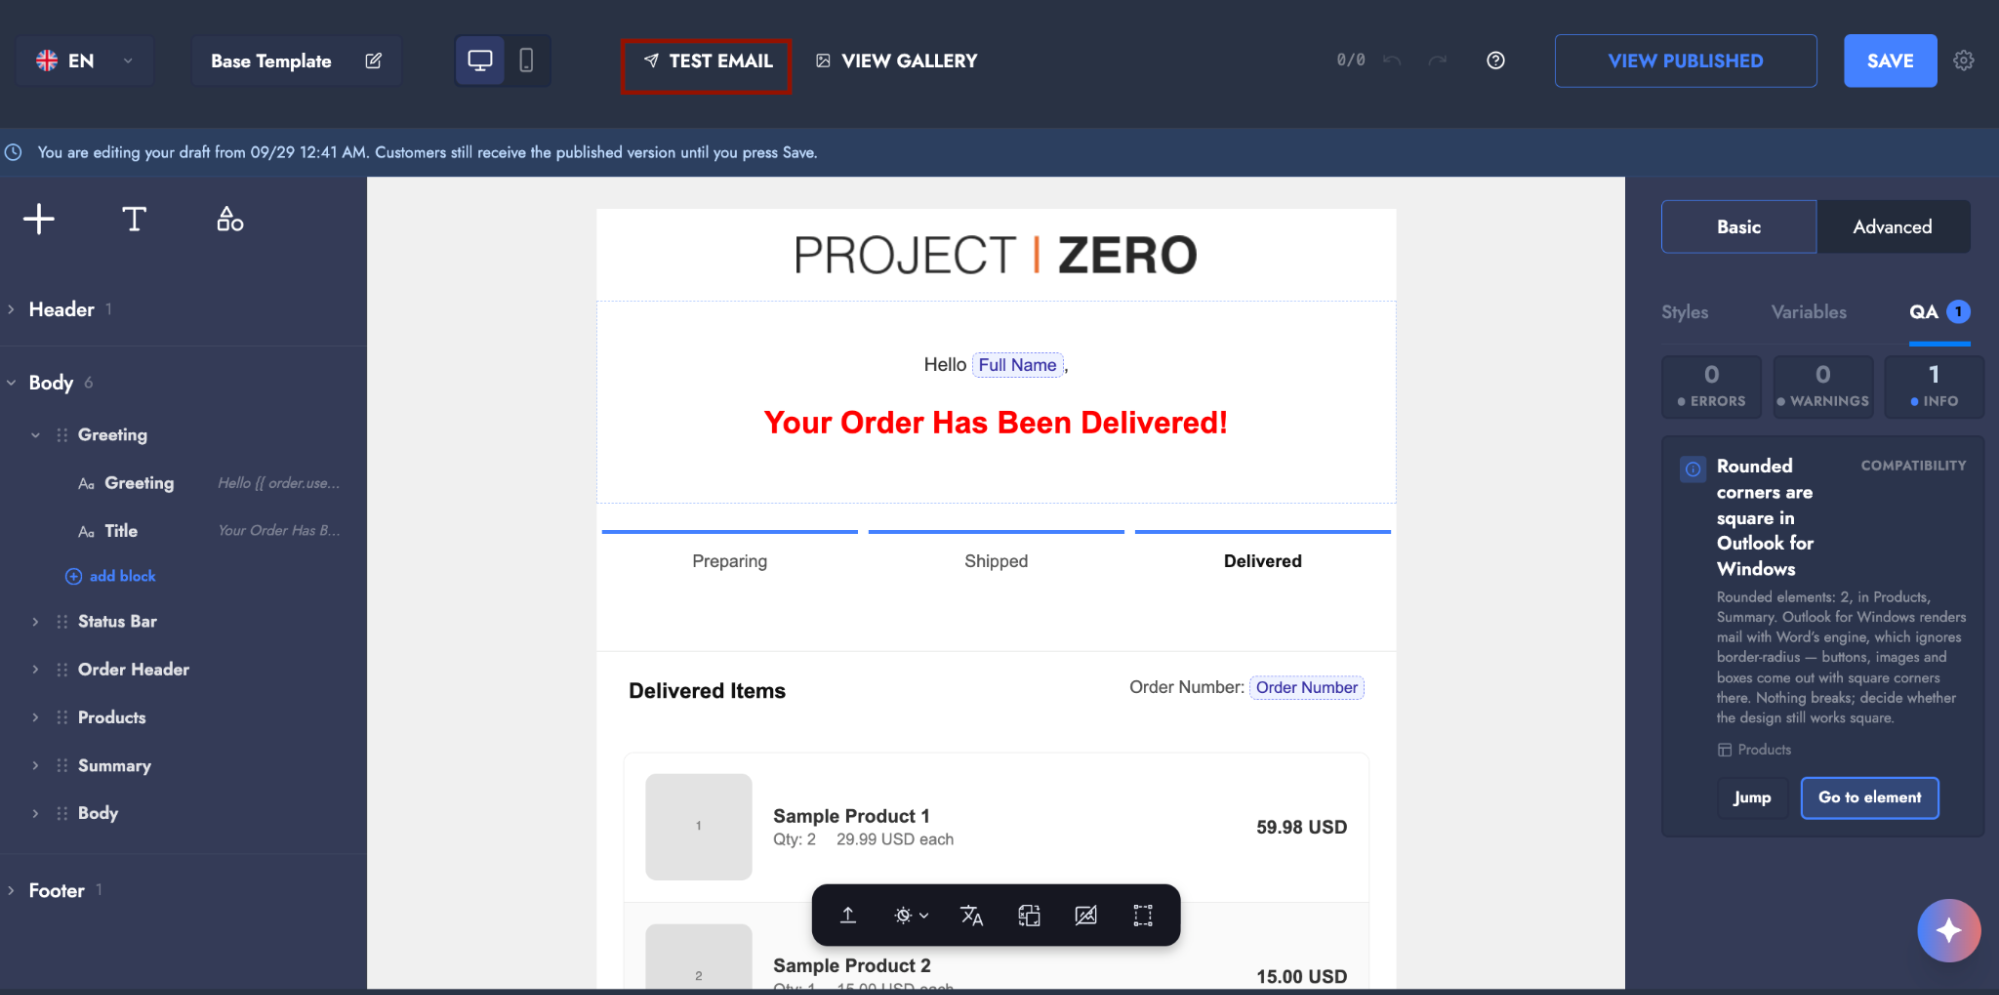Click the translate icon in floating toolbar
Screen dimensions: 1999x995
tap(971, 915)
